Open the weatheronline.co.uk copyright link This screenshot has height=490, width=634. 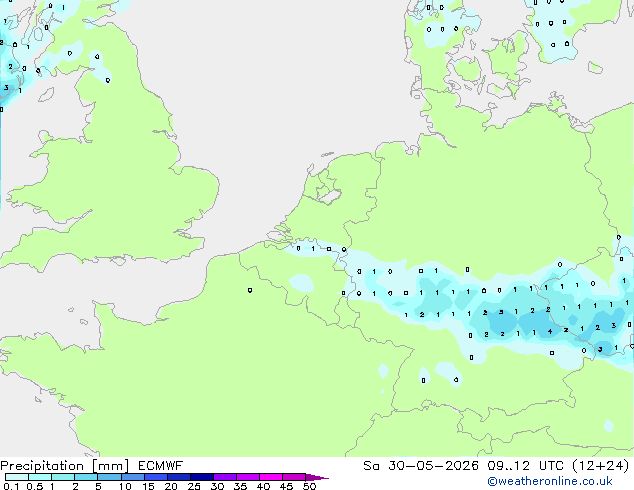pyautogui.click(x=550, y=482)
